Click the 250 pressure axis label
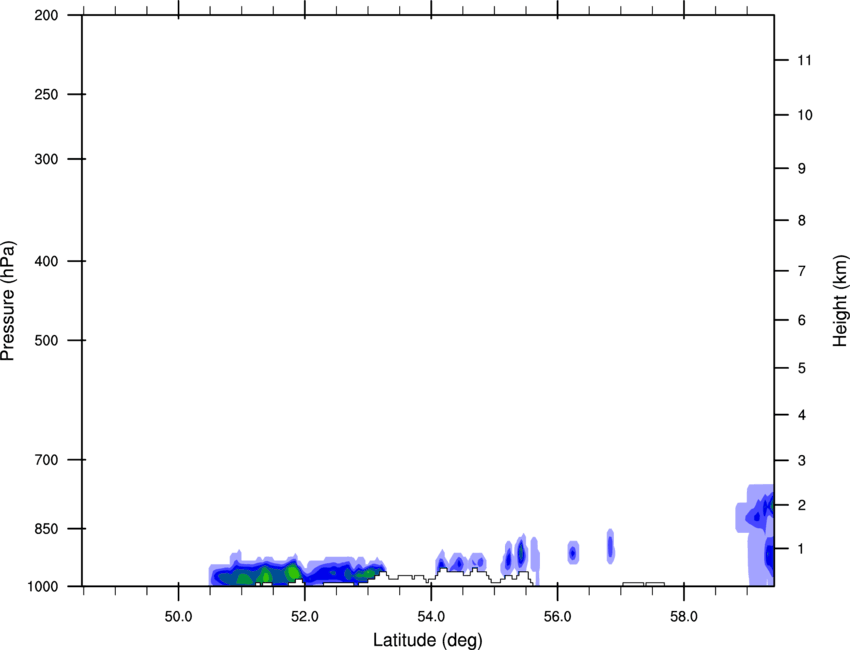Viewport: 850px width, 650px height. tap(46, 94)
